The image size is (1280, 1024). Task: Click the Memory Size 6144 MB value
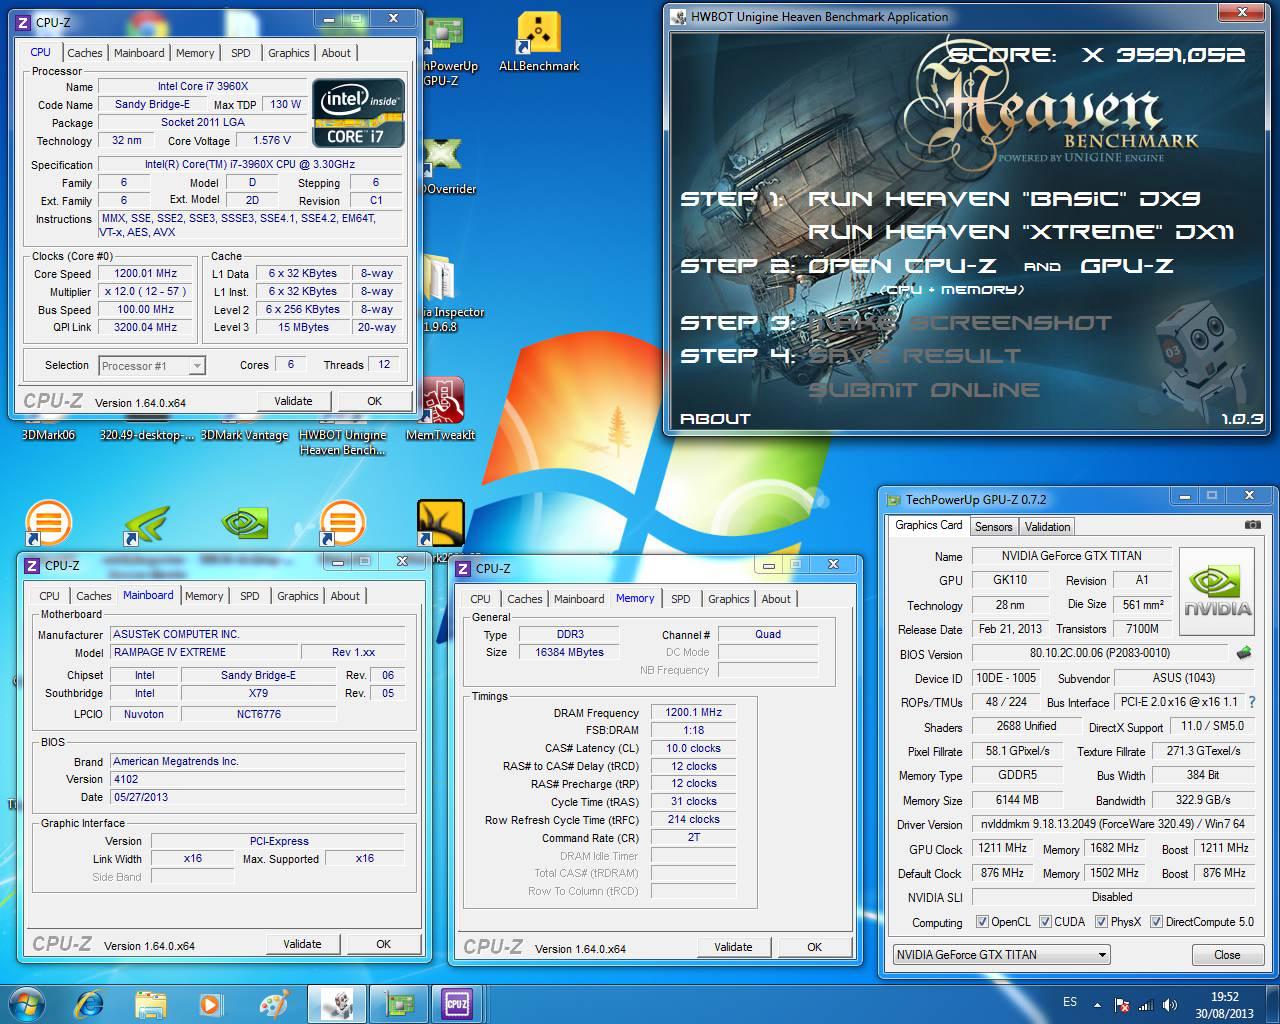(x=1017, y=800)
